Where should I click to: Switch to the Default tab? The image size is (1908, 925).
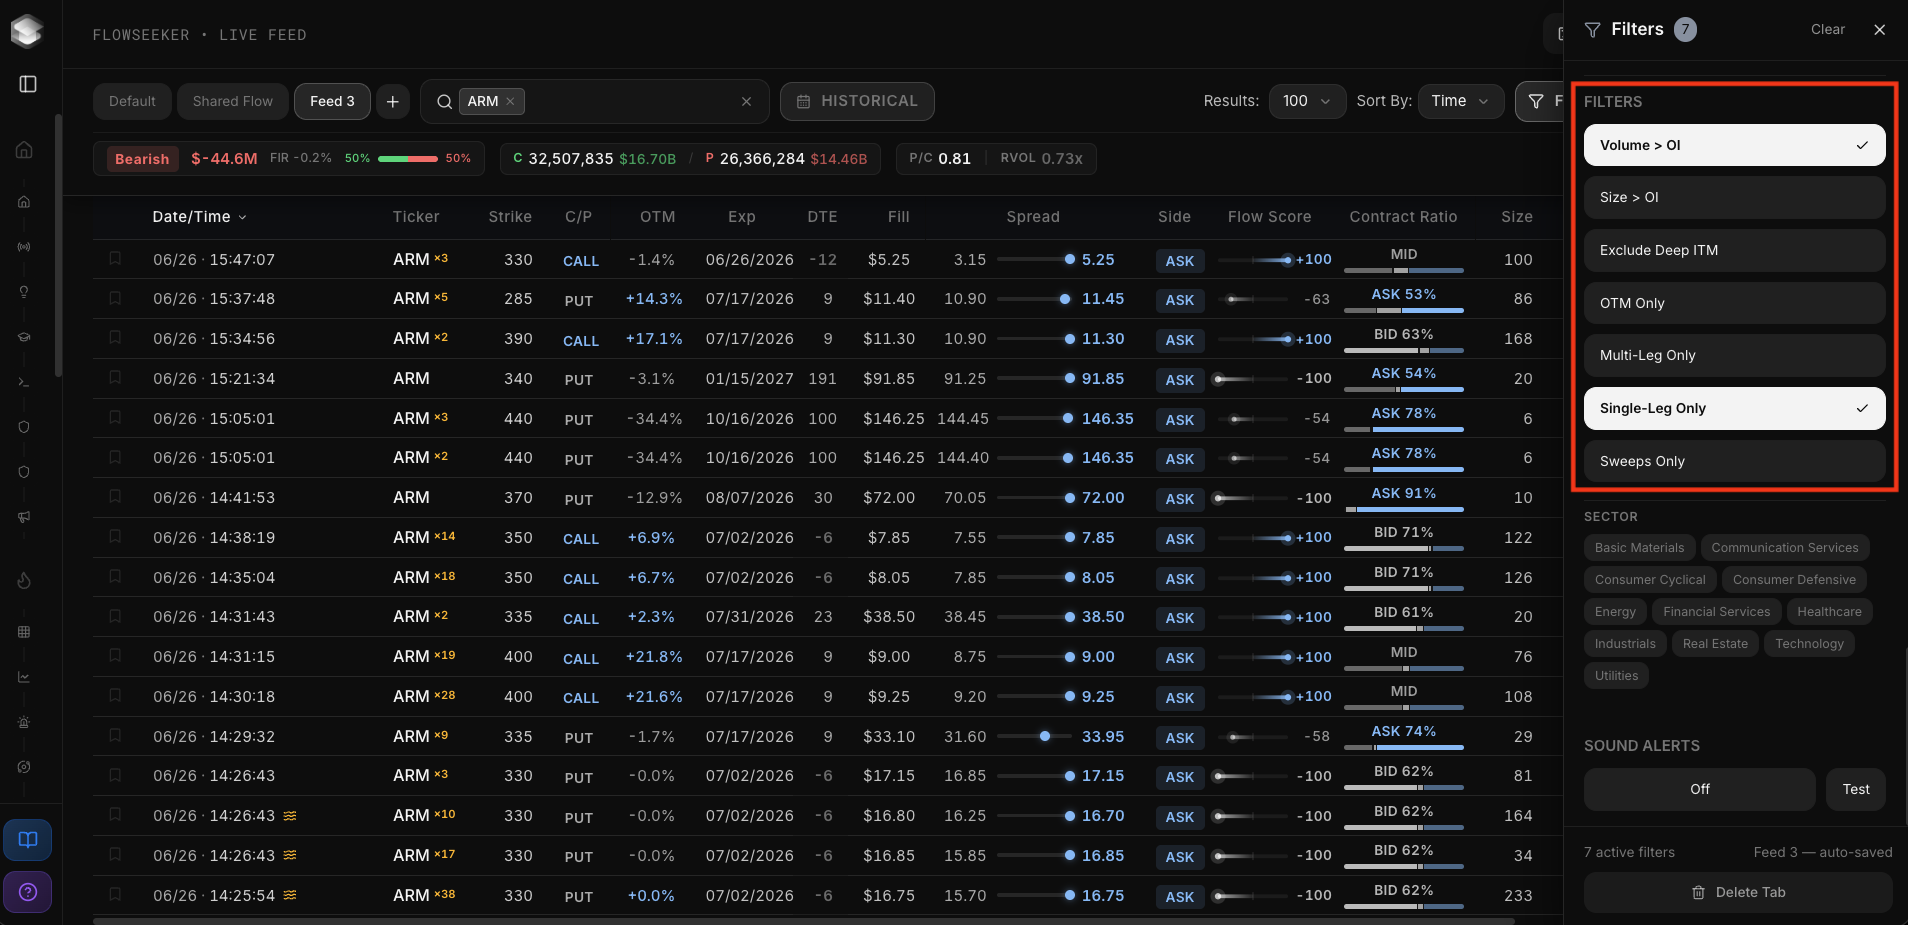(x=132, y=102)
